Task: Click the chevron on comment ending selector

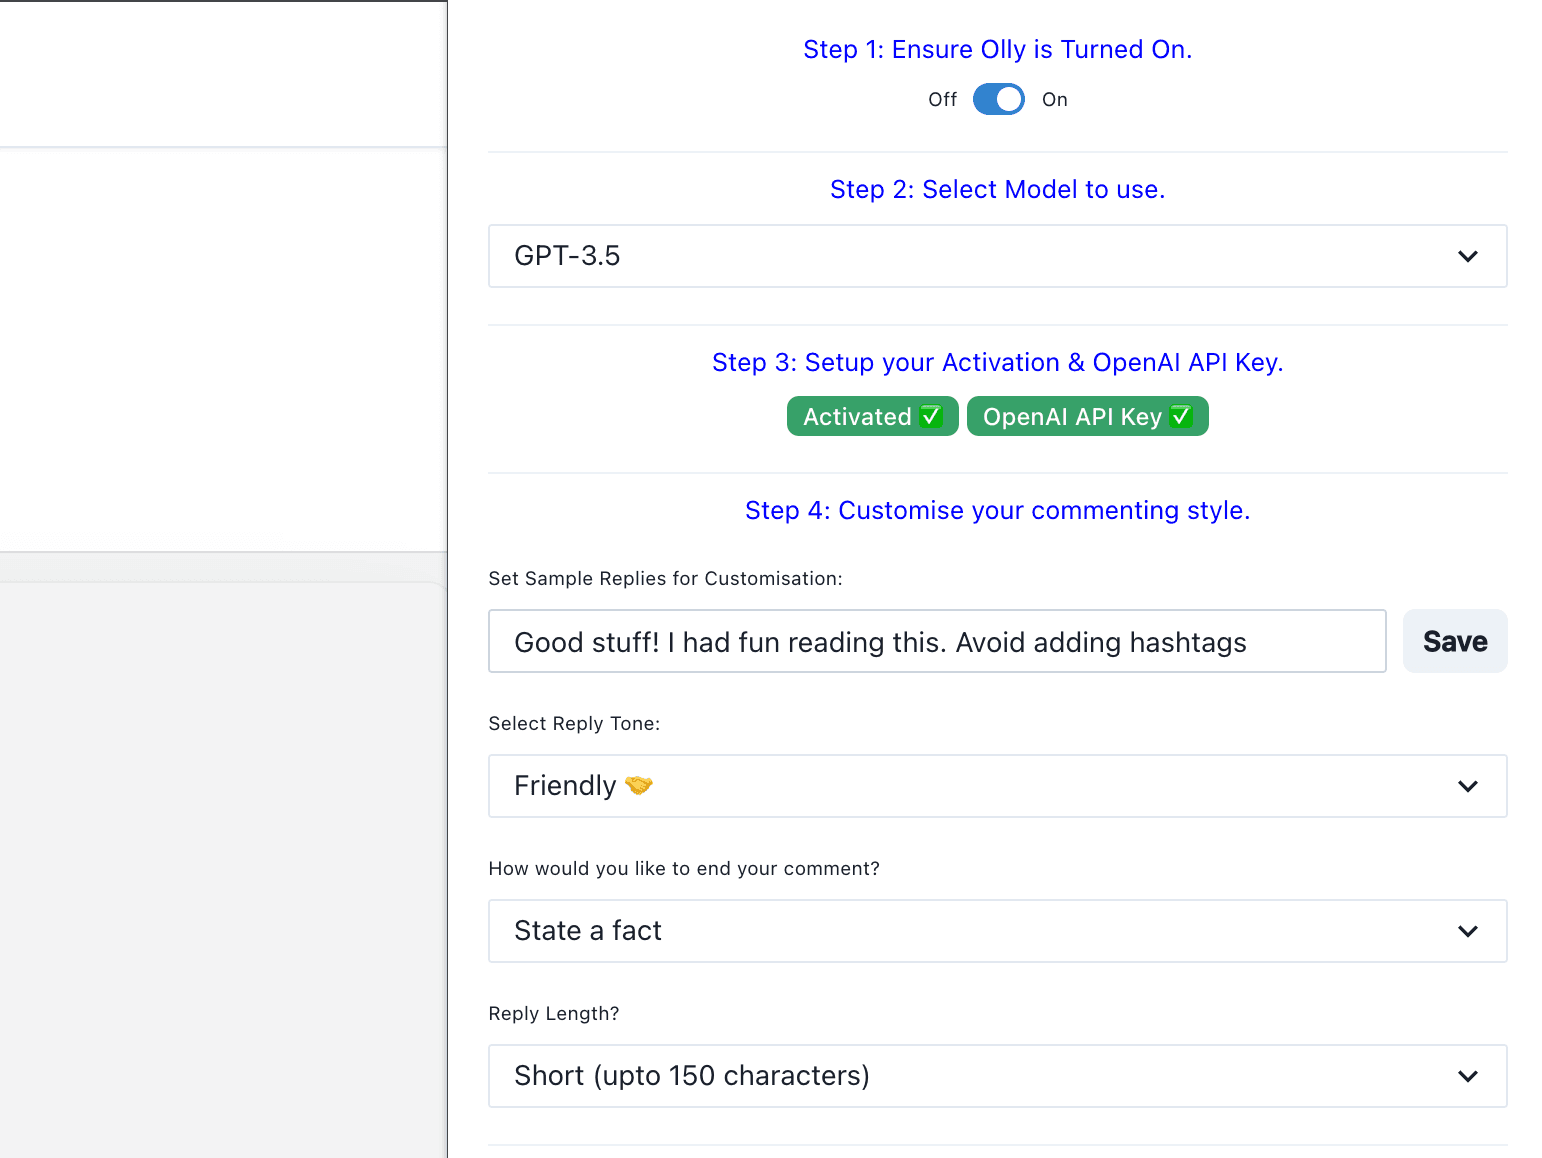Action: tap(1467, 931)
